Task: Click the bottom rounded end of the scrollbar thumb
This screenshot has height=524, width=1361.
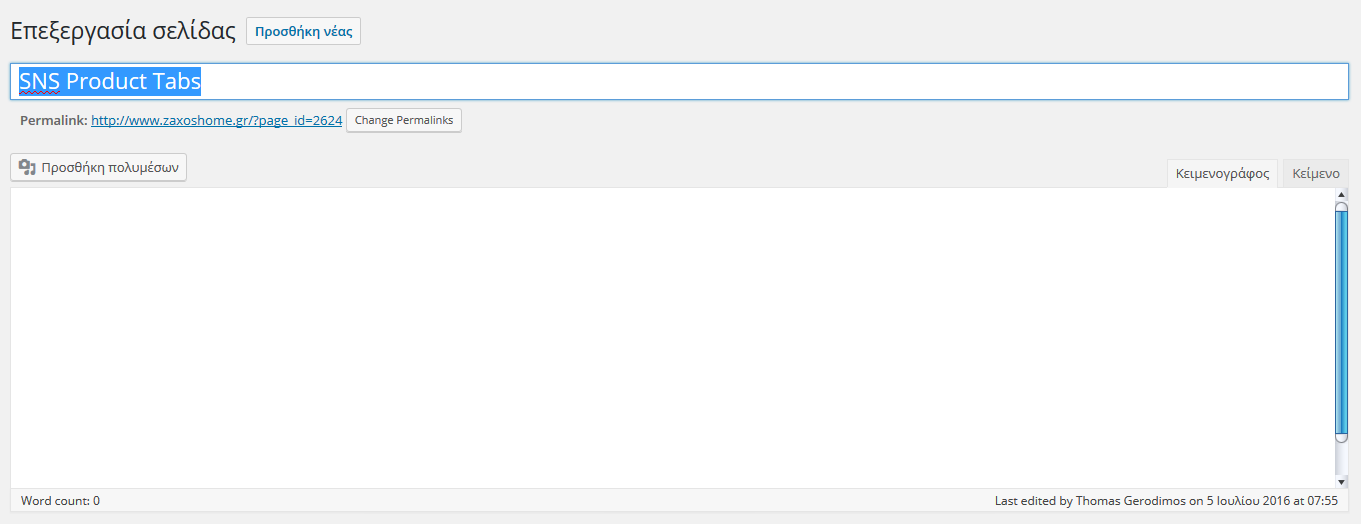Action: (1341, 437)
